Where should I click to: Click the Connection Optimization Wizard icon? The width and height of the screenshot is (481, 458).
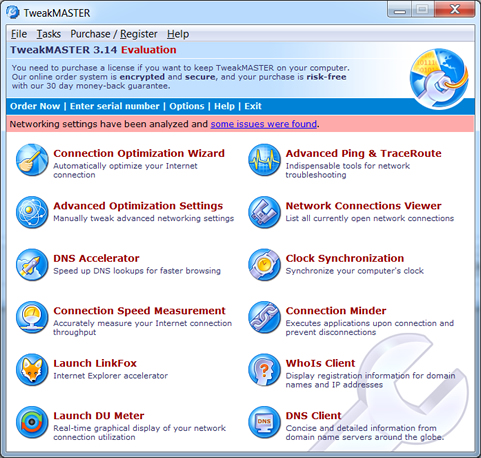32,160
